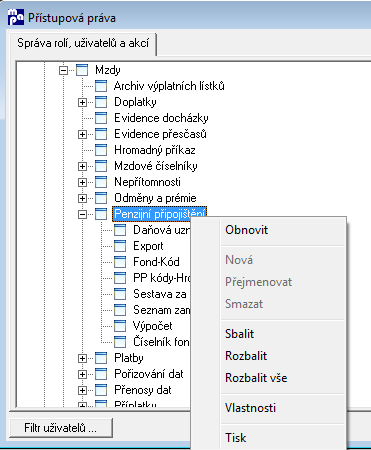Click the icon beside Pořizování dat
The width and height of the screenshot is (371, 450).
[101, 374]
